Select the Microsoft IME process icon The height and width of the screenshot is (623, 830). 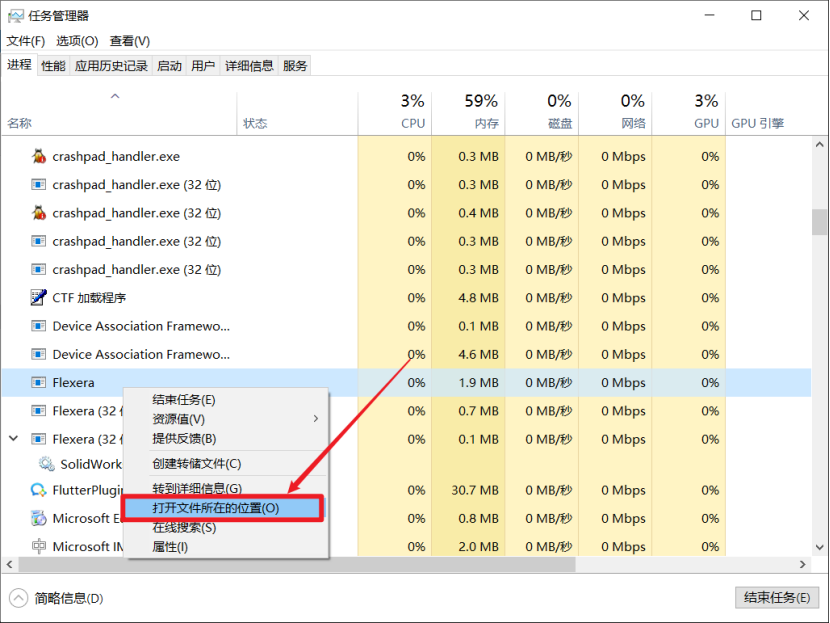(x=38, y=546)
